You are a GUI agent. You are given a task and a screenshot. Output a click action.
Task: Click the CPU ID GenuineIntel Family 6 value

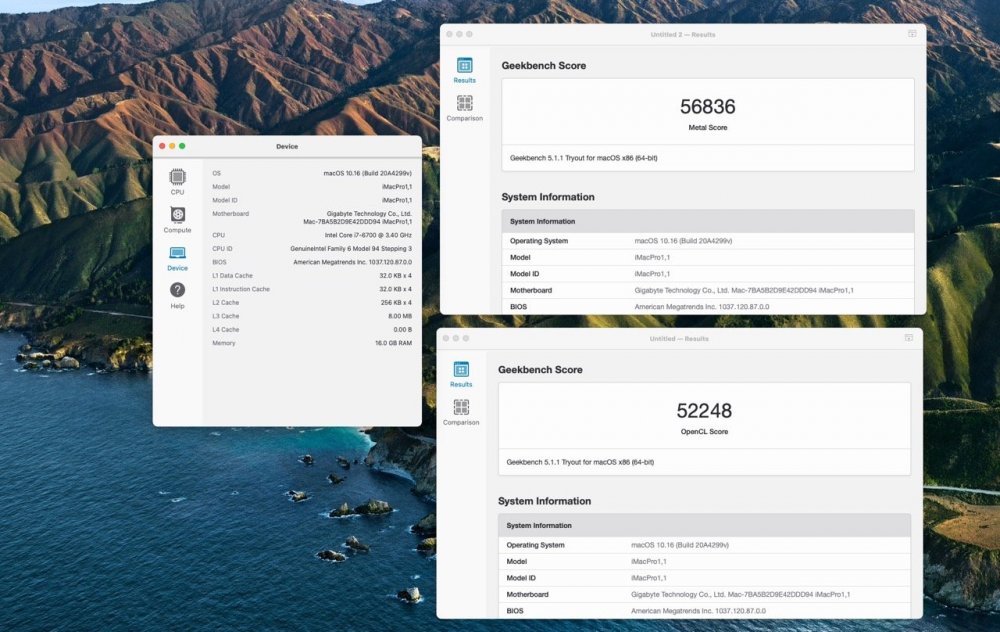pos(351,249)
